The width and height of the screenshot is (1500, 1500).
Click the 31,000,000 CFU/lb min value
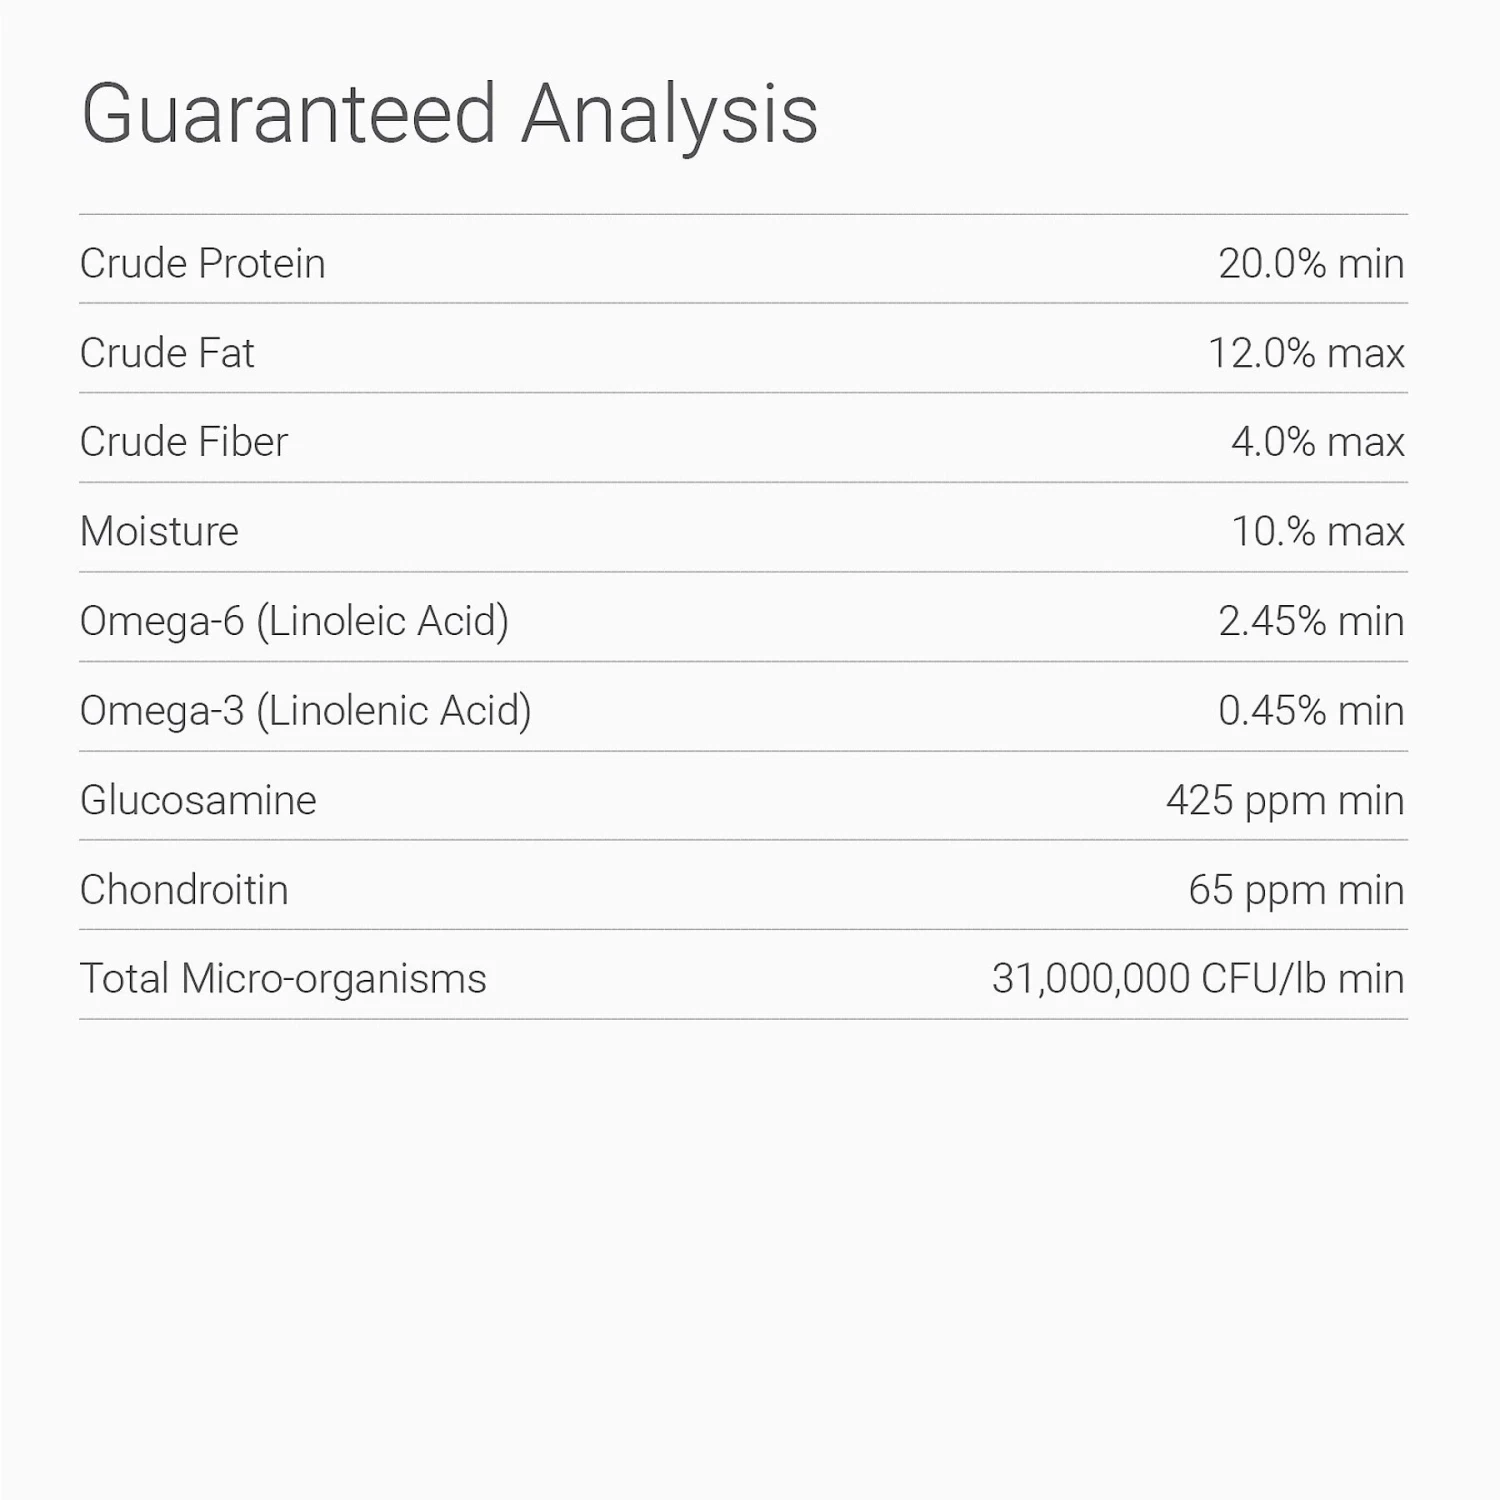(1197, 979)
